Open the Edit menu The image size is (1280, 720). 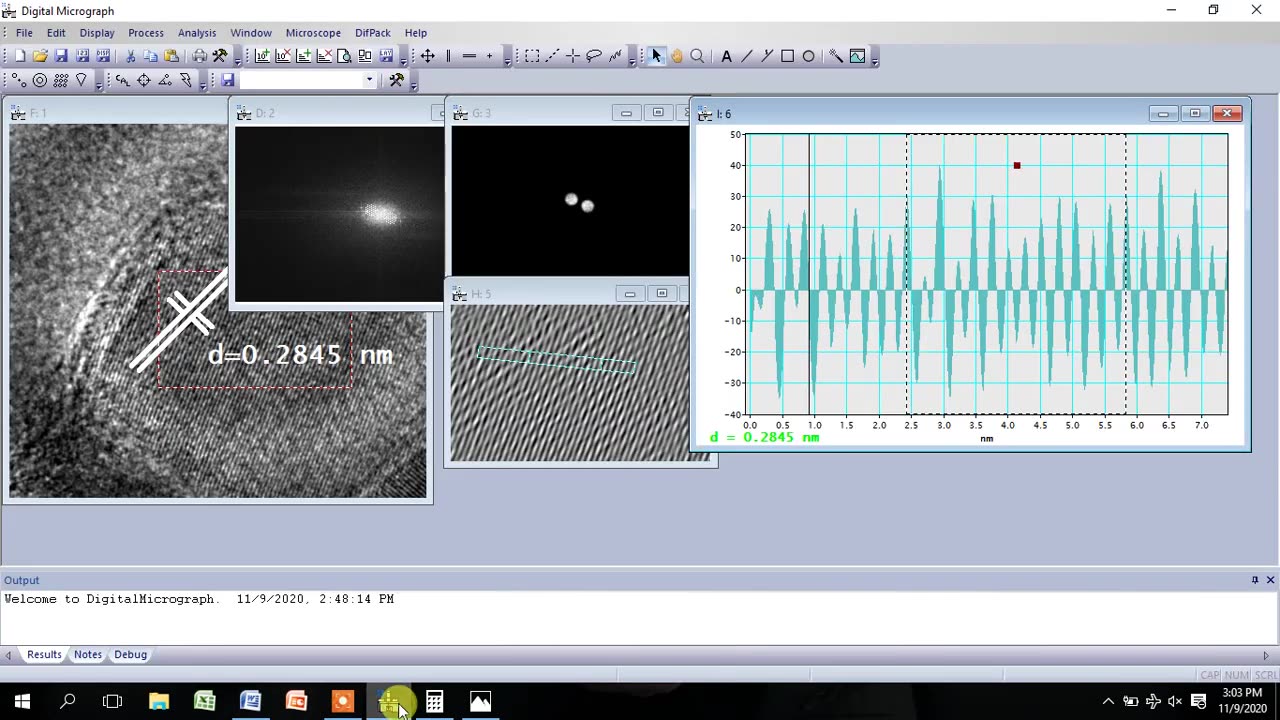point(56,33)
